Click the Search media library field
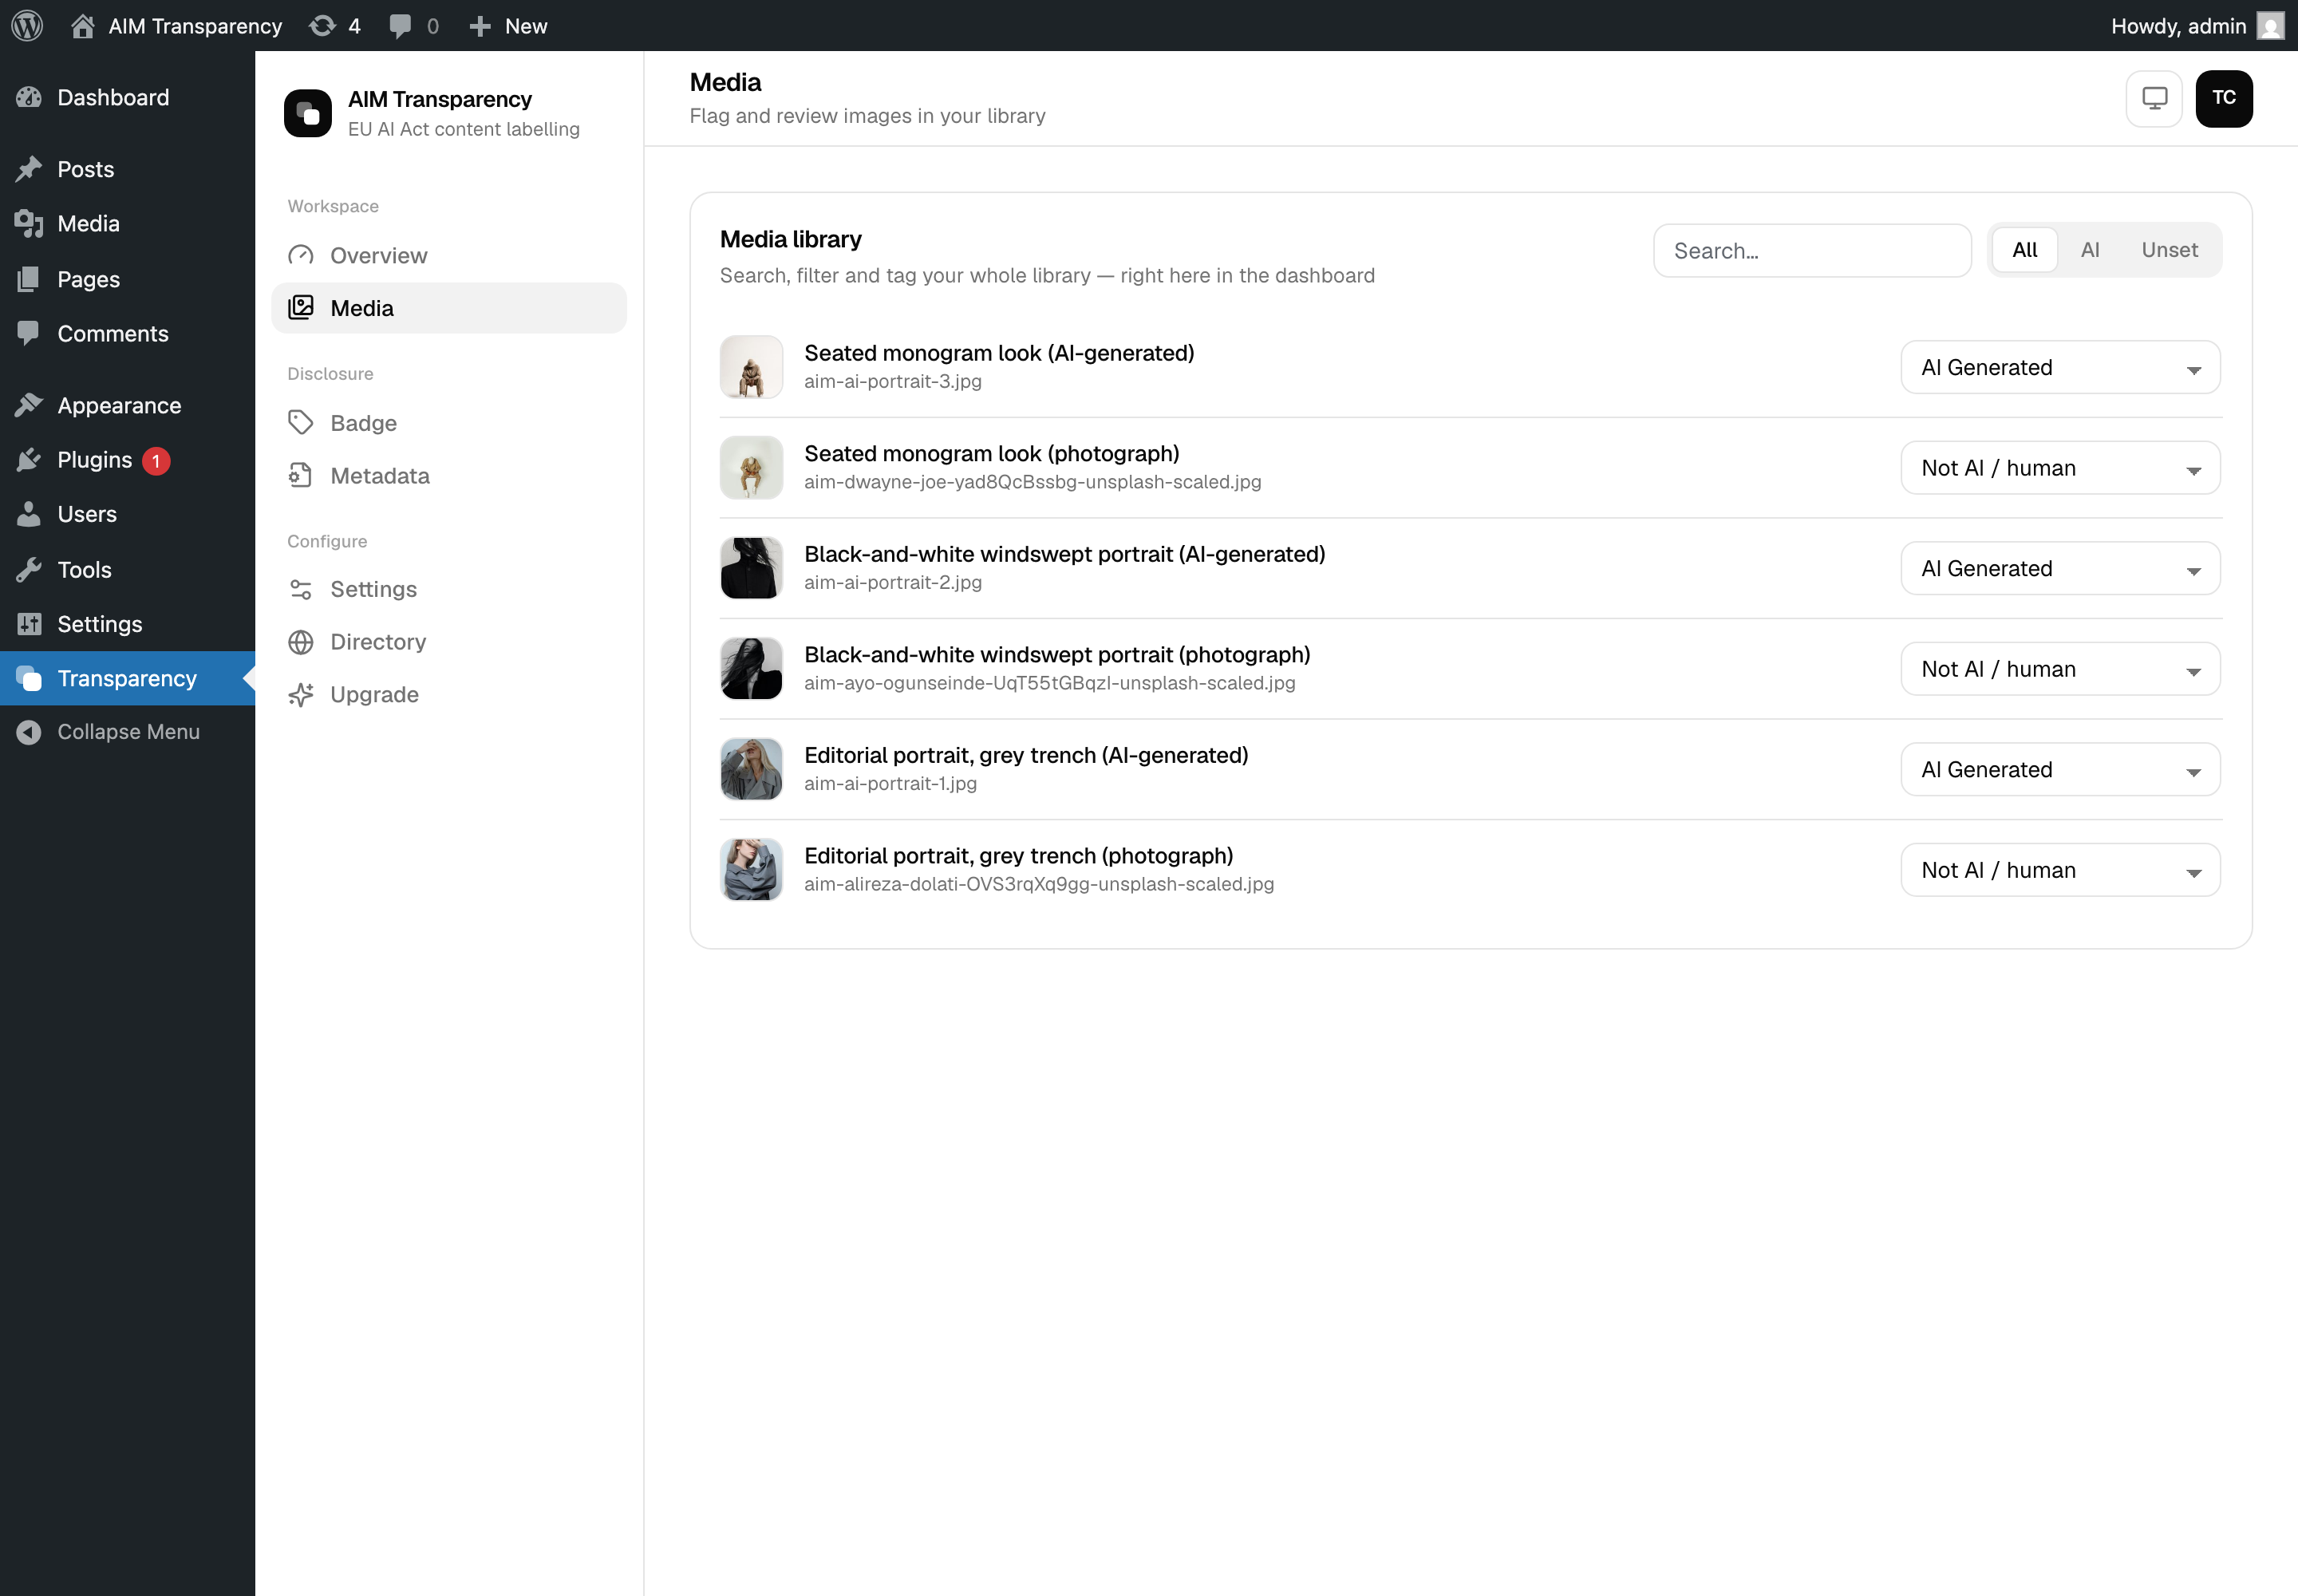The image size is (2298, 1596). pos(1812,250)
